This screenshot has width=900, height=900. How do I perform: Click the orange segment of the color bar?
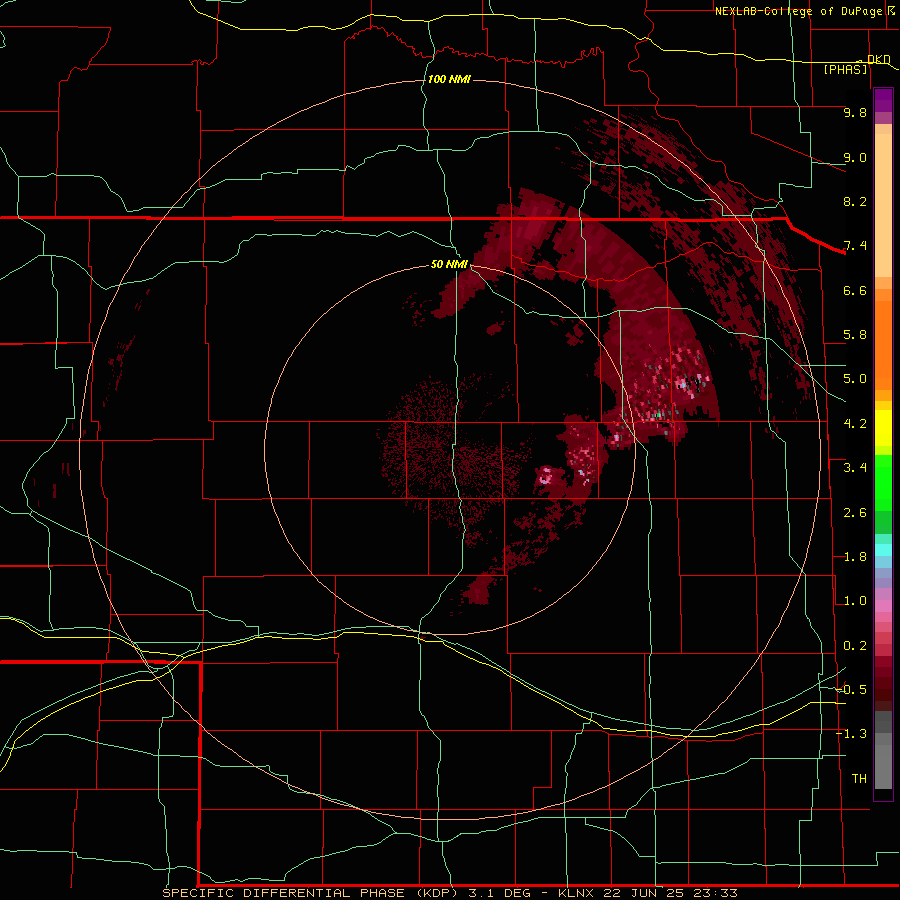(883, 344)
